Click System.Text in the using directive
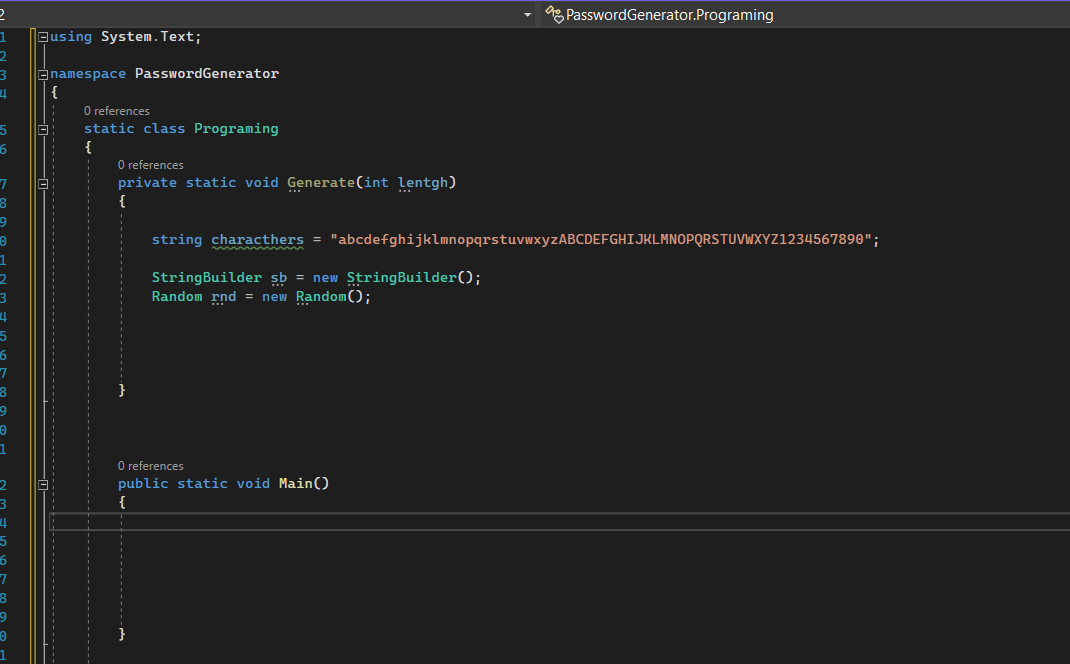The height and width of the screenshot is (664, 1070). (x=149, y=37)
